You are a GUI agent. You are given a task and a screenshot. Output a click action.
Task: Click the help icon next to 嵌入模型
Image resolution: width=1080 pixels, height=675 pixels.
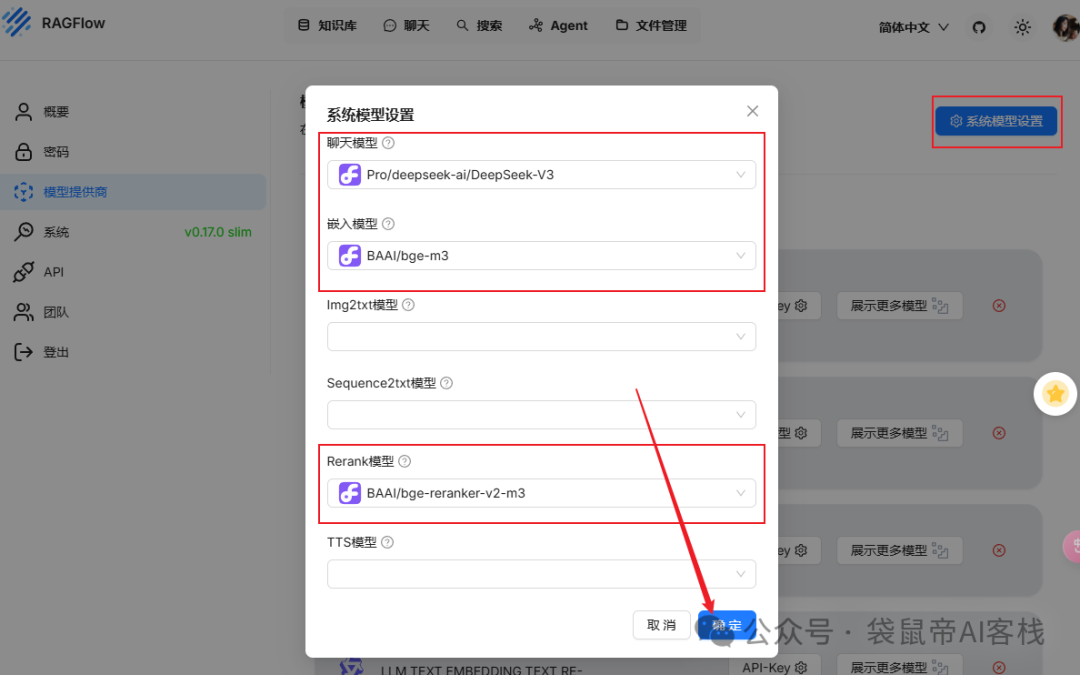point(388,224)
